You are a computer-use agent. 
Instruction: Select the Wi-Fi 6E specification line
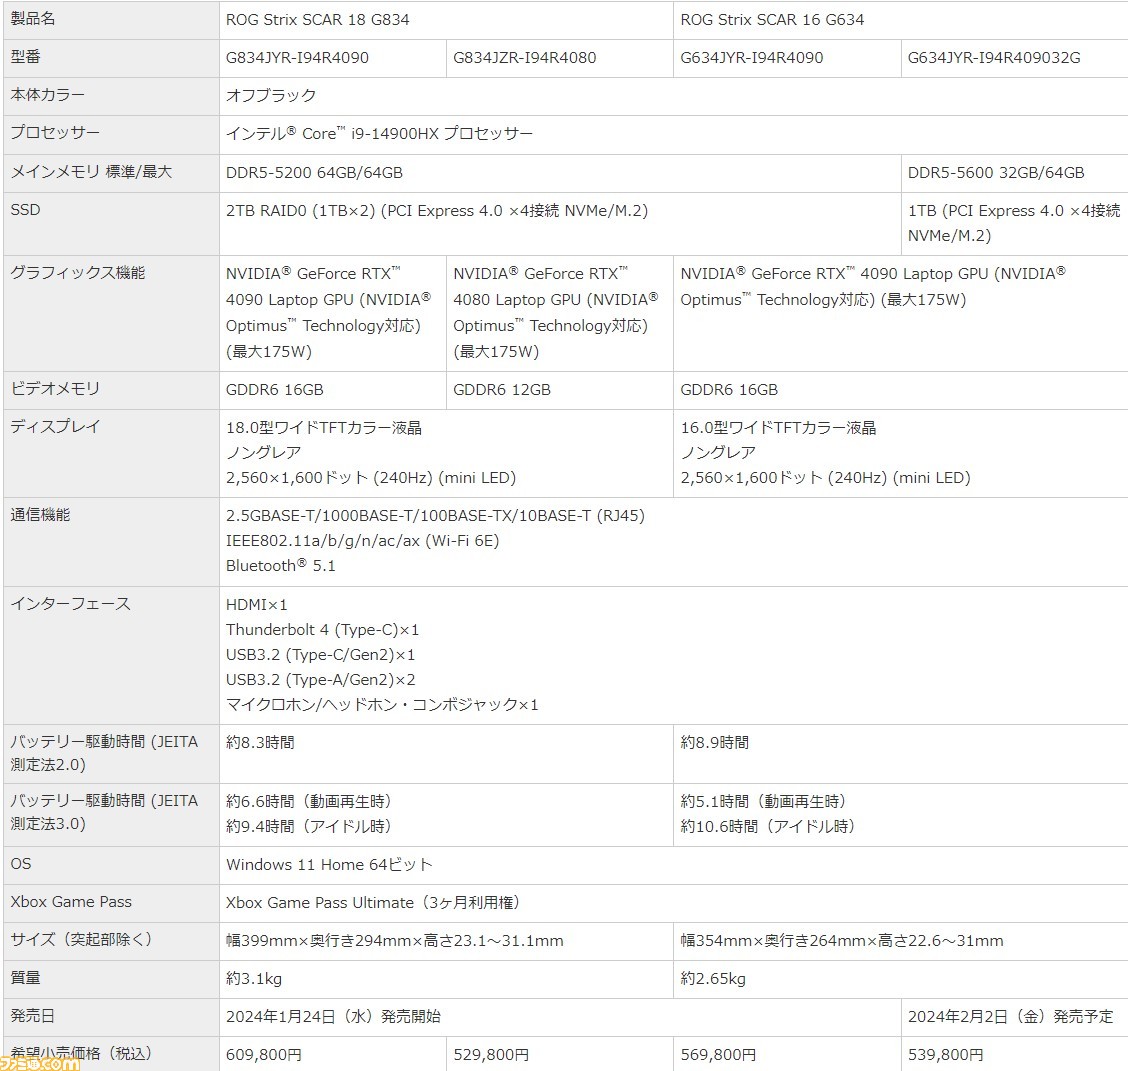point(362,541)
